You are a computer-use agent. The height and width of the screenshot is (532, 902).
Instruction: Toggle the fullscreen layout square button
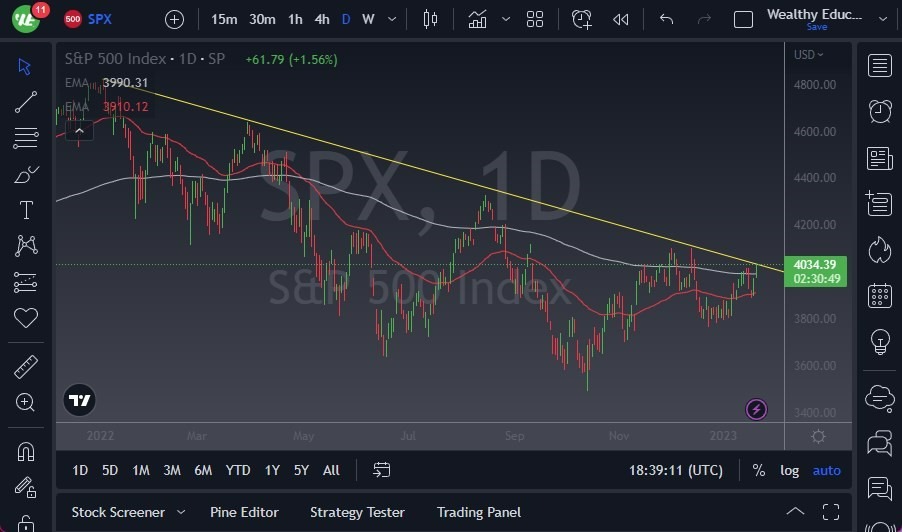[x=743, y=20]
